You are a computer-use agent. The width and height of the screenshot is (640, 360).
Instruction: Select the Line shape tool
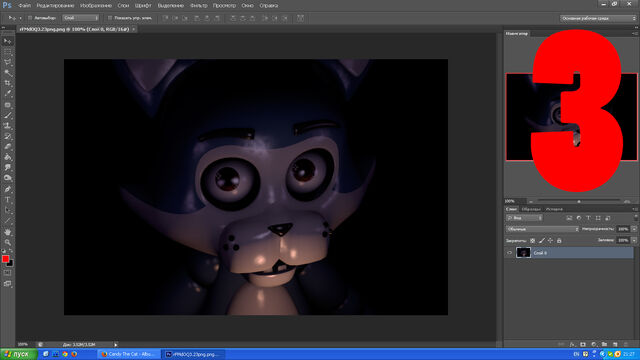click(8, 221)
